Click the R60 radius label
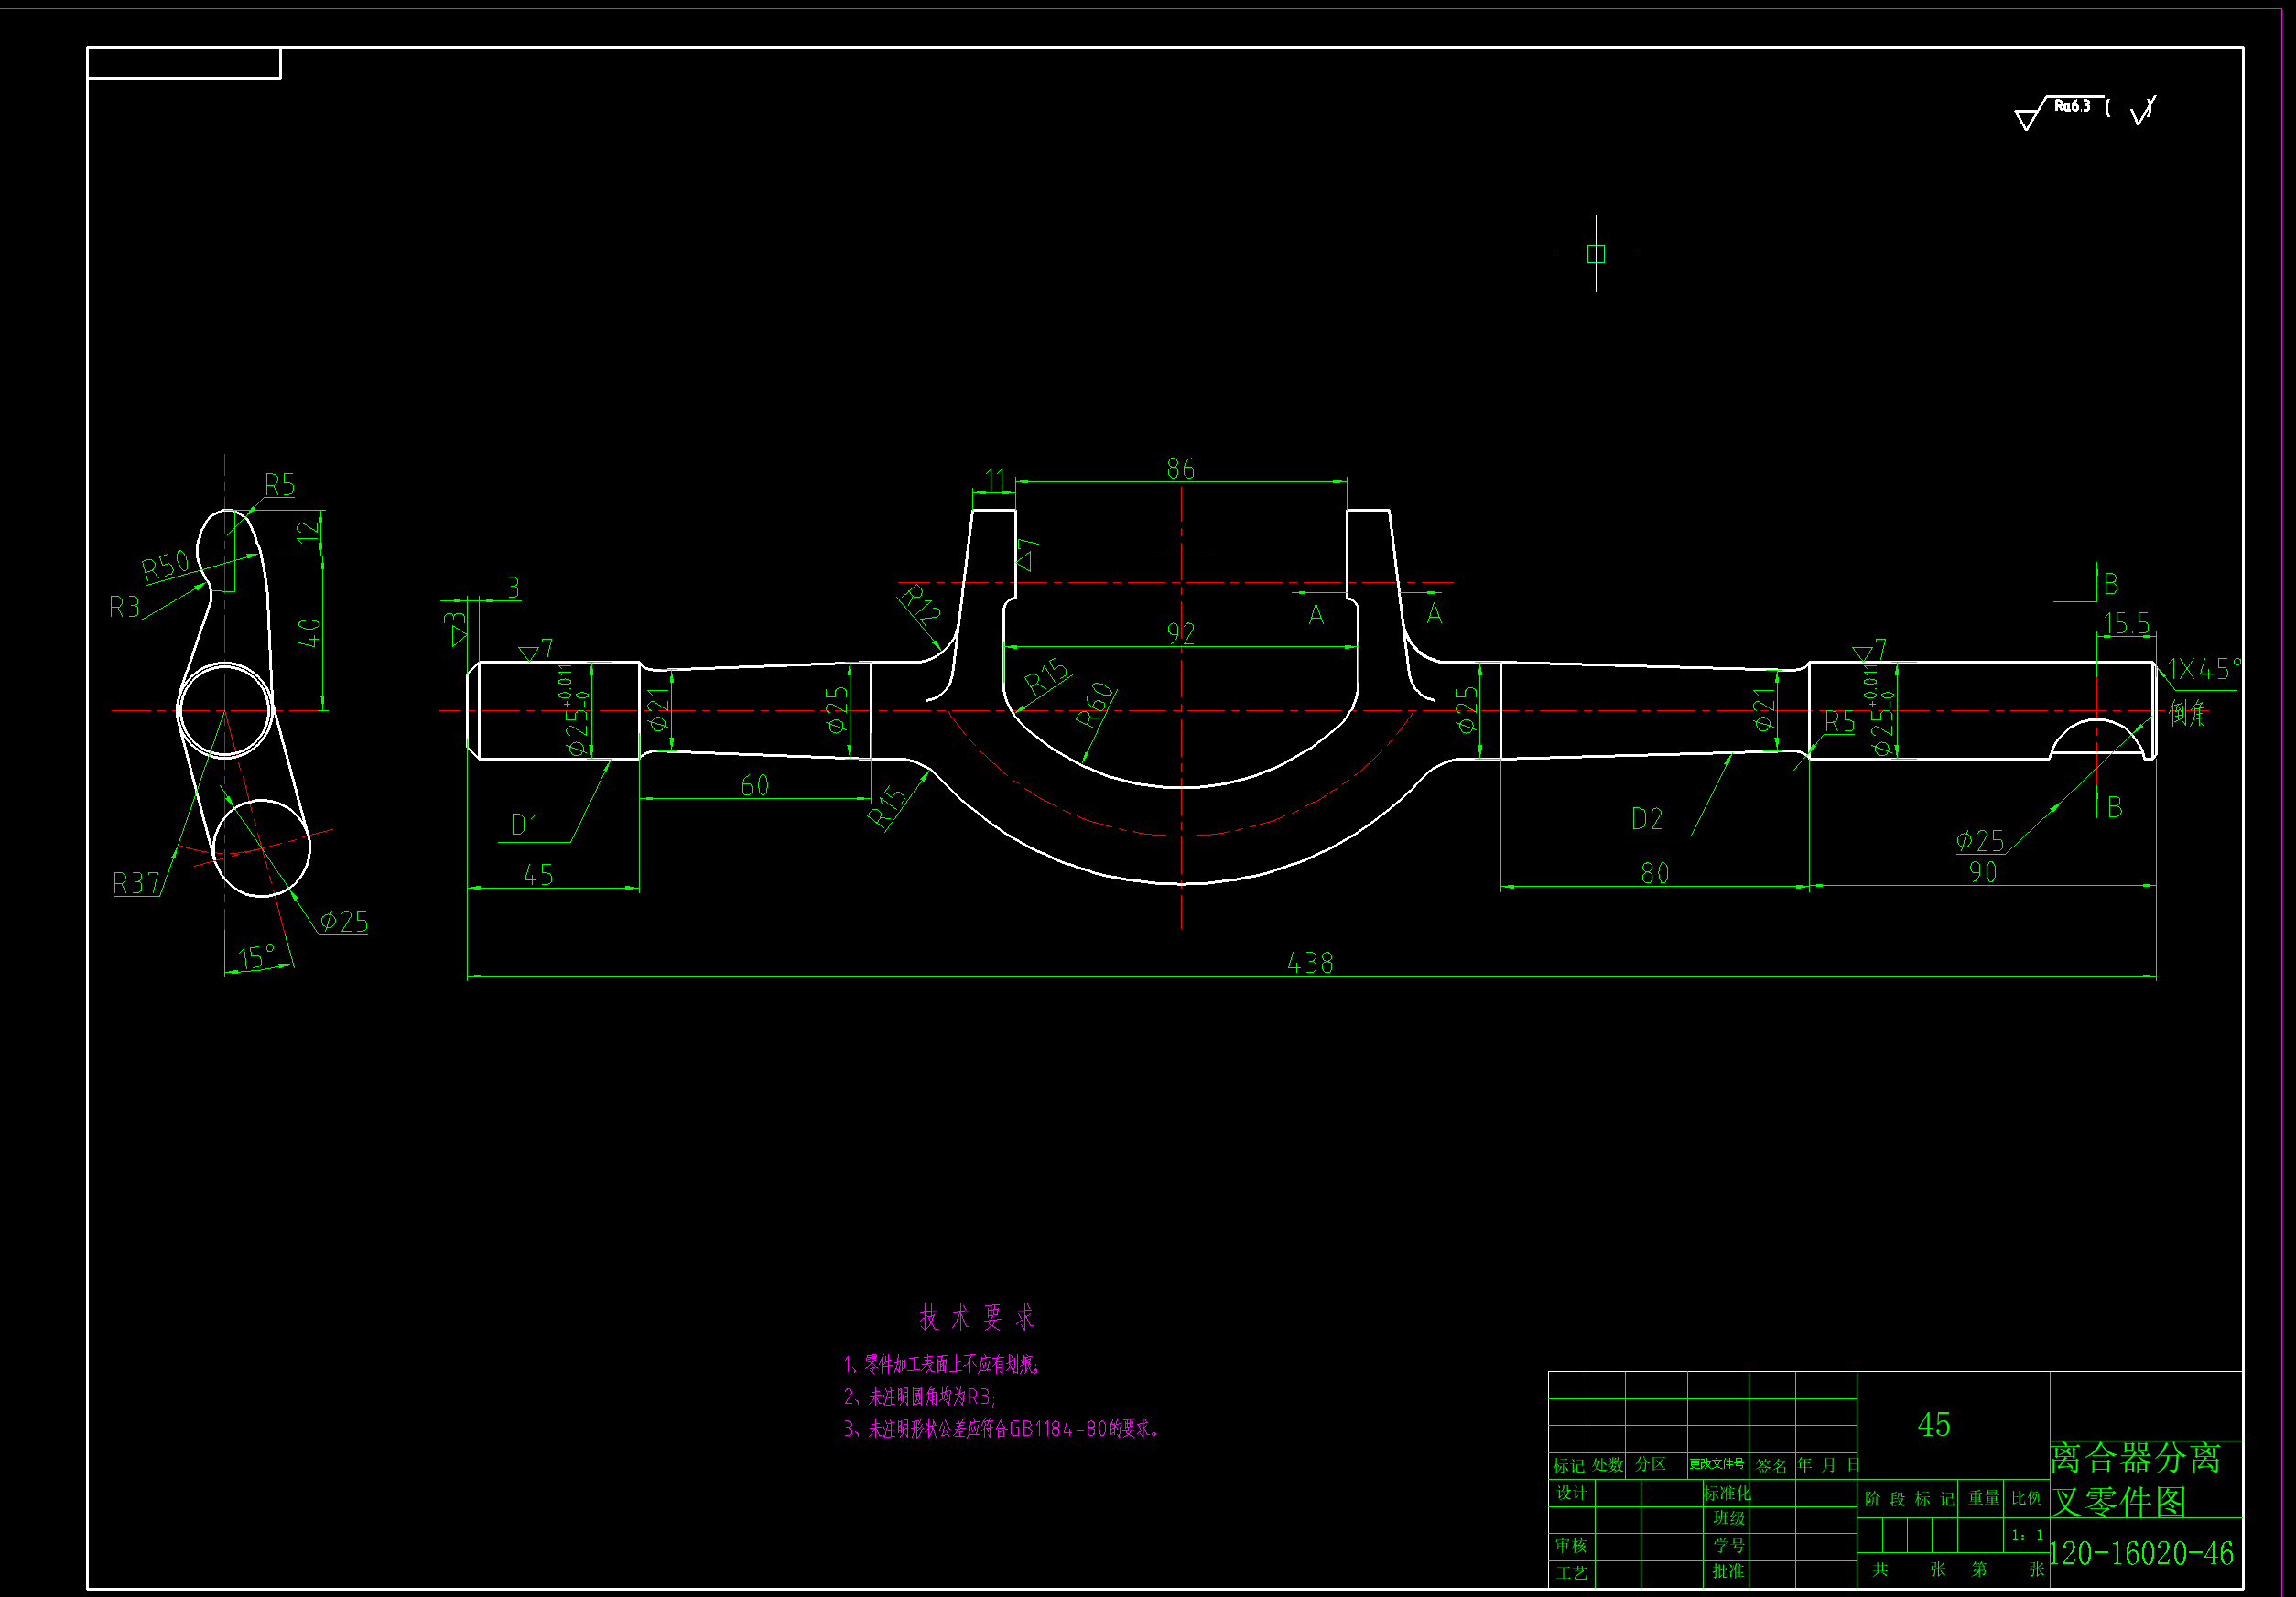 pos(1095,706)
